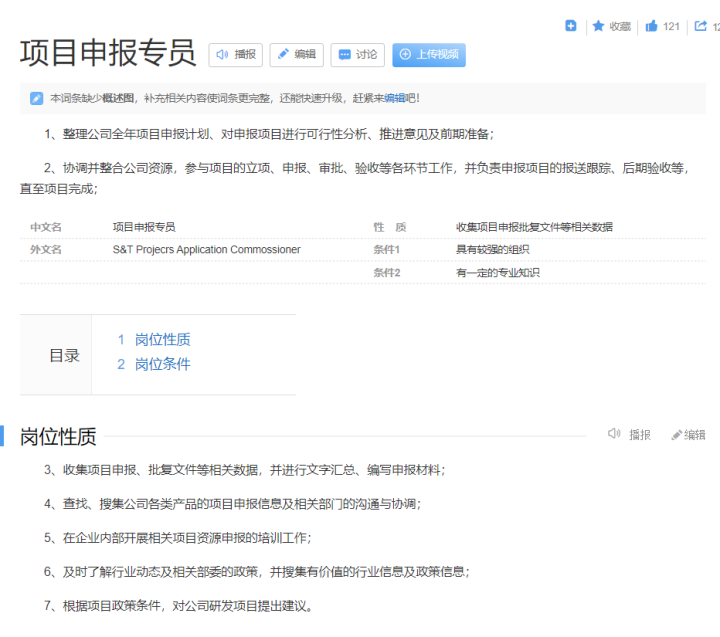Click the 外文名 label in info table
Screen dimensions: 720x637
[x=46, y=249]
